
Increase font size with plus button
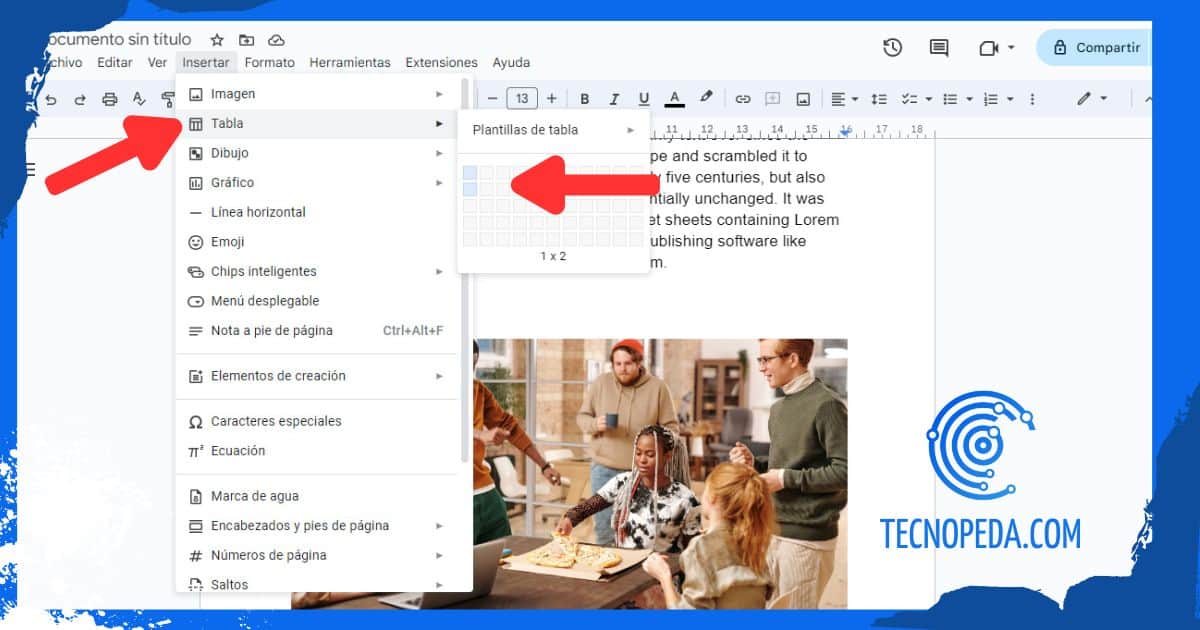[551, 99]
